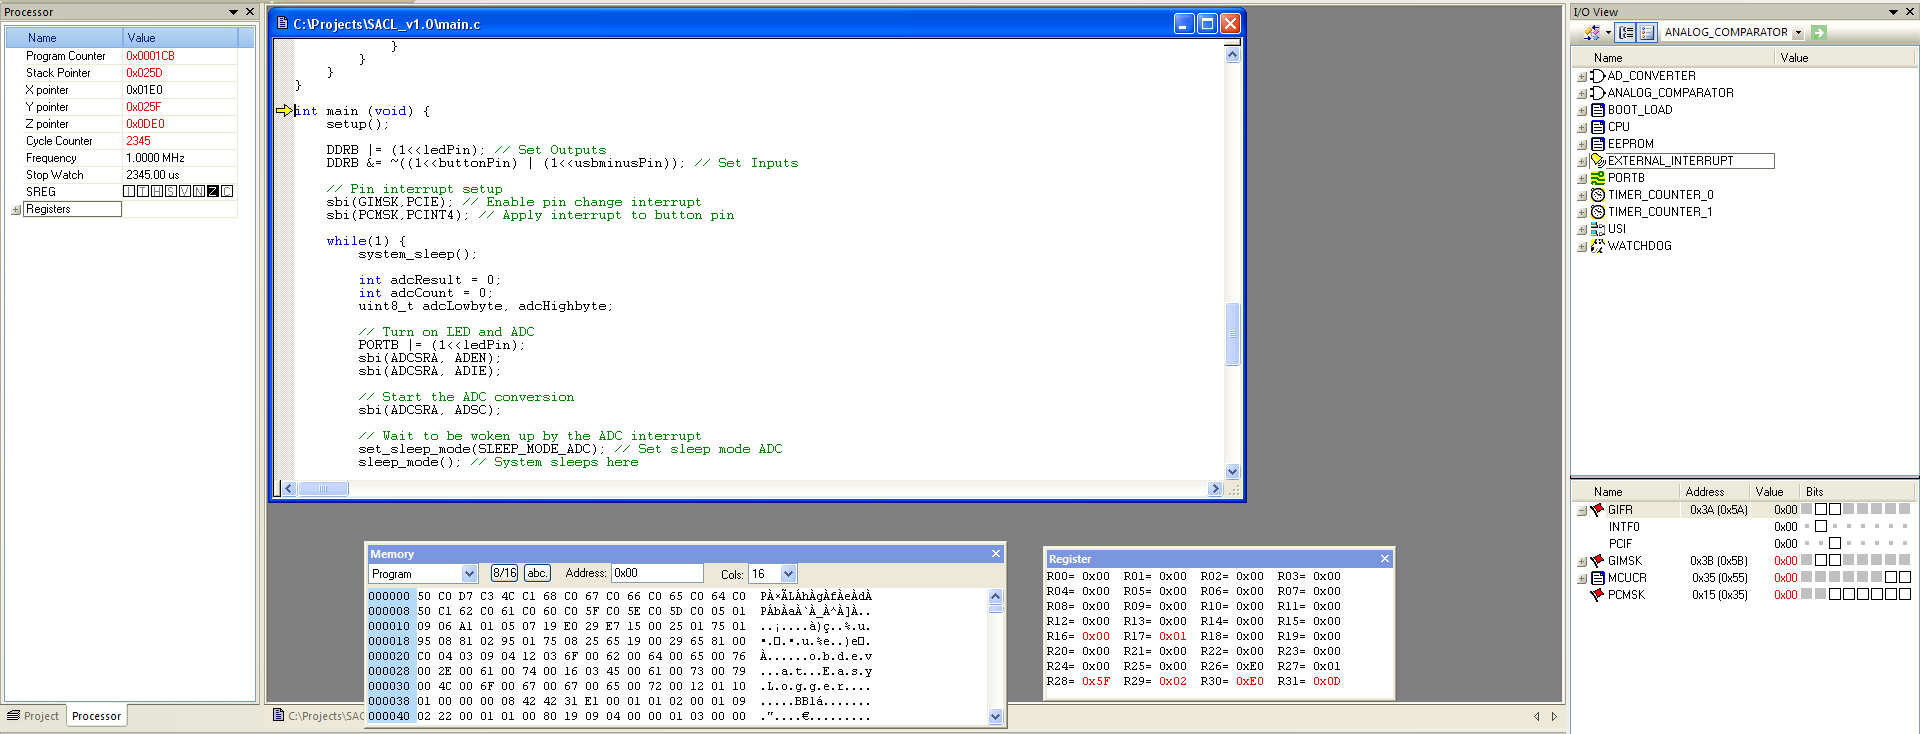Expand the Registers node in Processor panel
Viewport: 1920px width, 734px height.
16,210
